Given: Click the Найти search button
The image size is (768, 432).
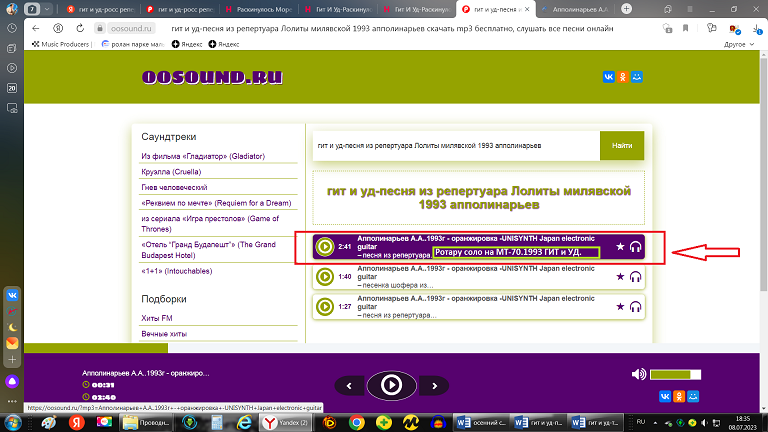Looking at the screenshot, I should click(622, 145).
